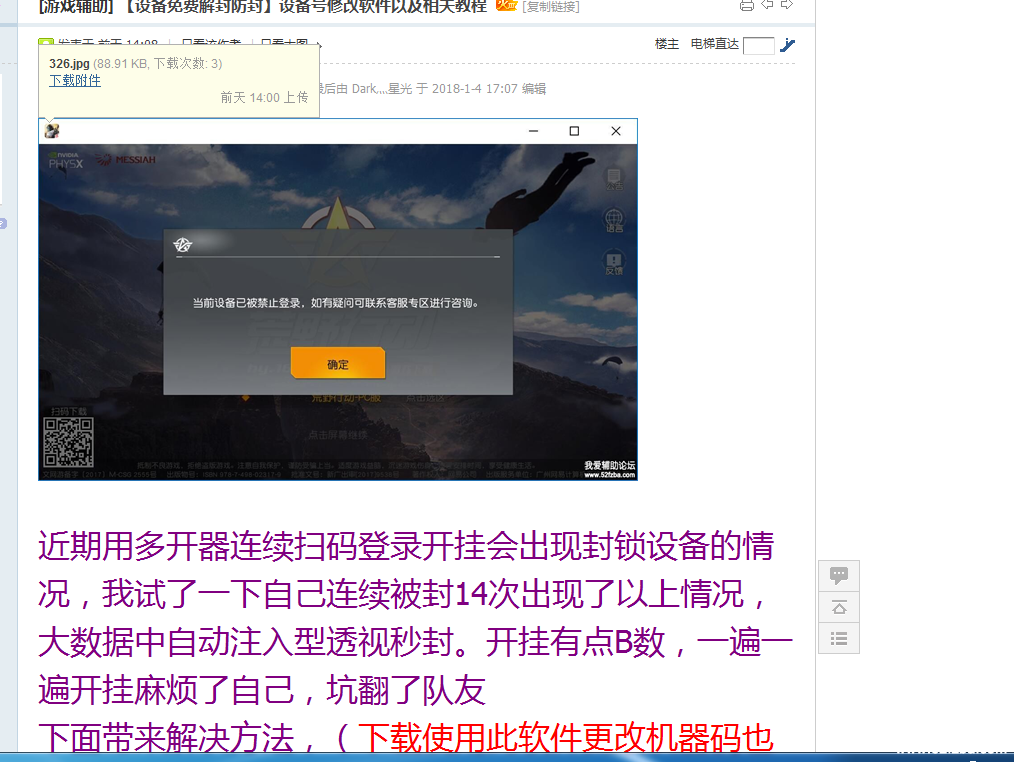The image size is (1014, 762).
Task: Click the orange hot-thread badge beside title
Action: 506,5
